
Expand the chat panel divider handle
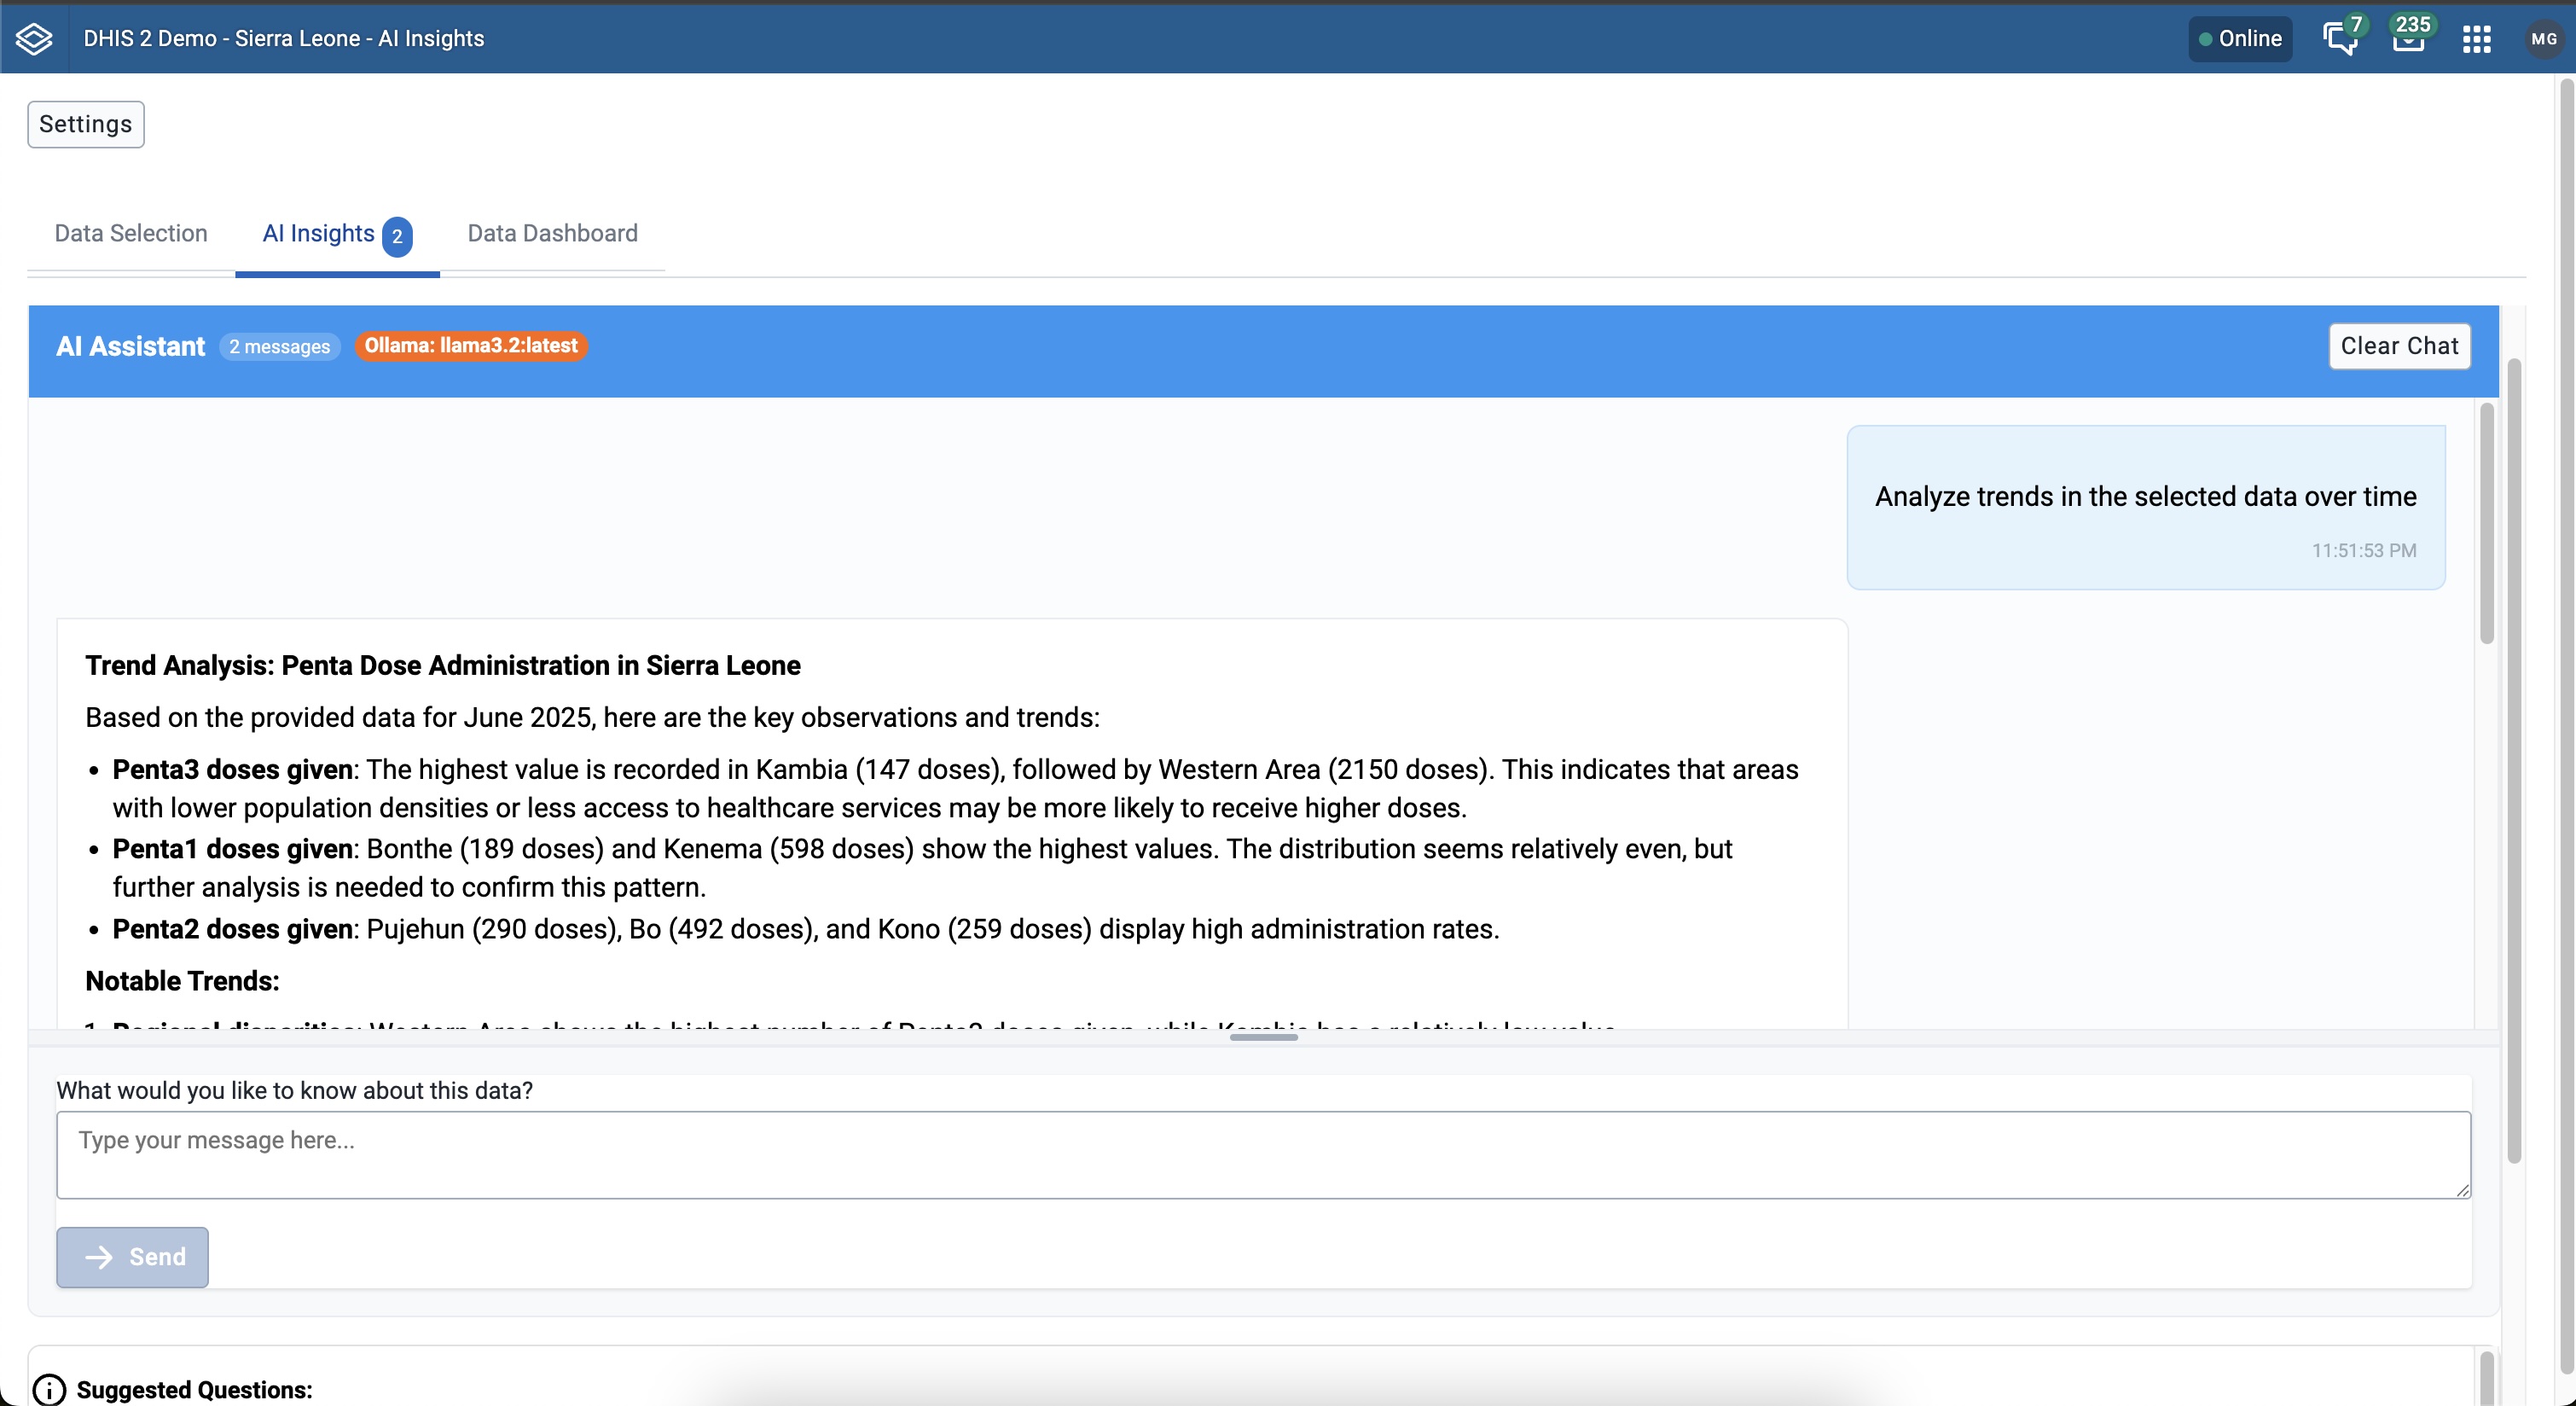1263,1038
